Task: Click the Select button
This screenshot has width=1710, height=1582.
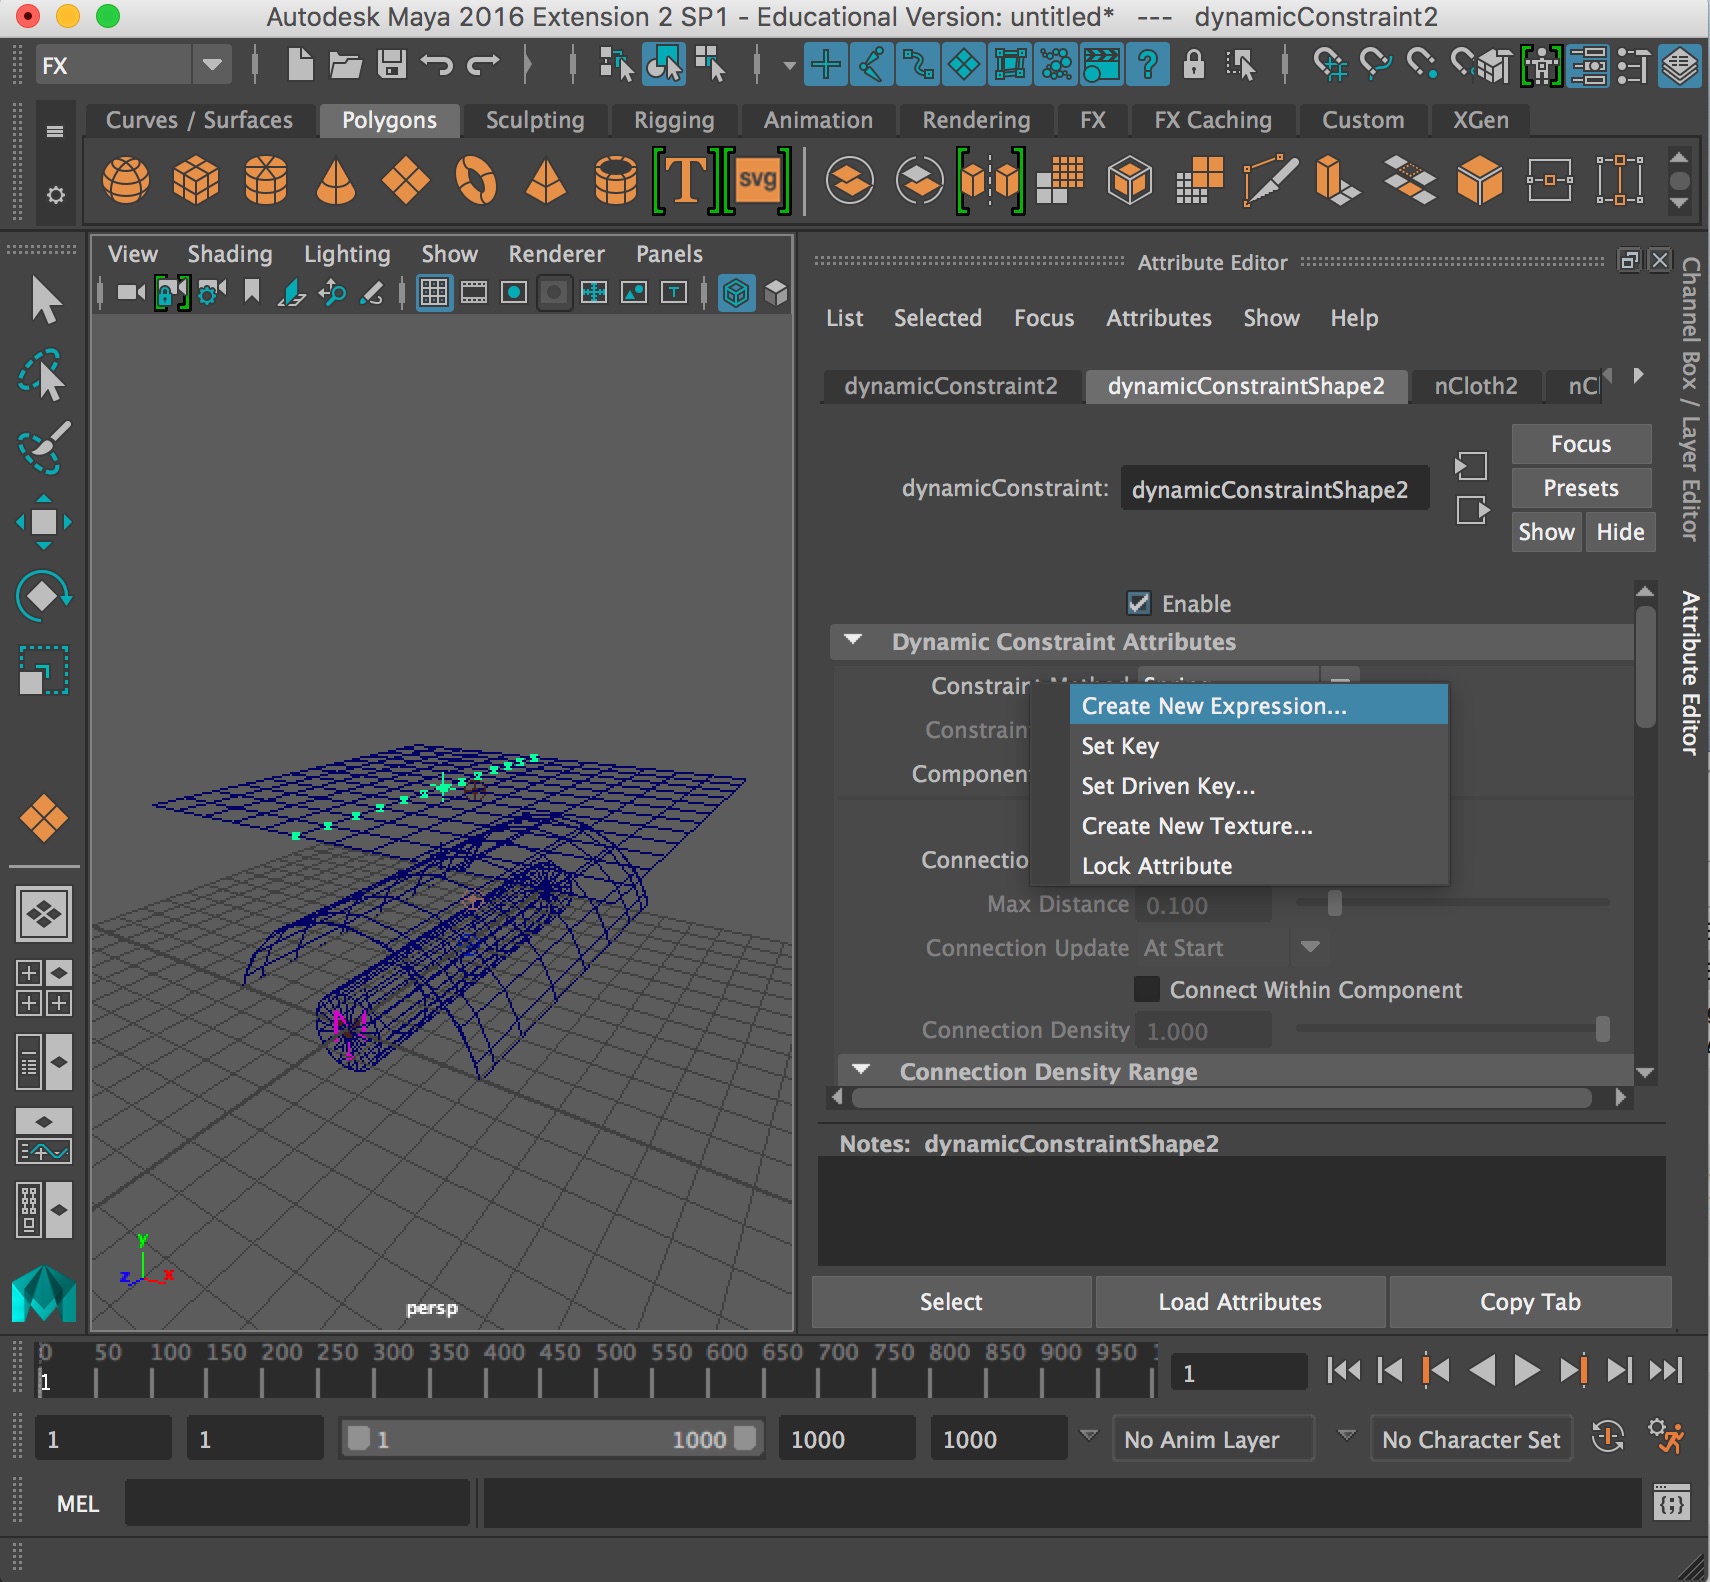Action: coord(951,1302)
